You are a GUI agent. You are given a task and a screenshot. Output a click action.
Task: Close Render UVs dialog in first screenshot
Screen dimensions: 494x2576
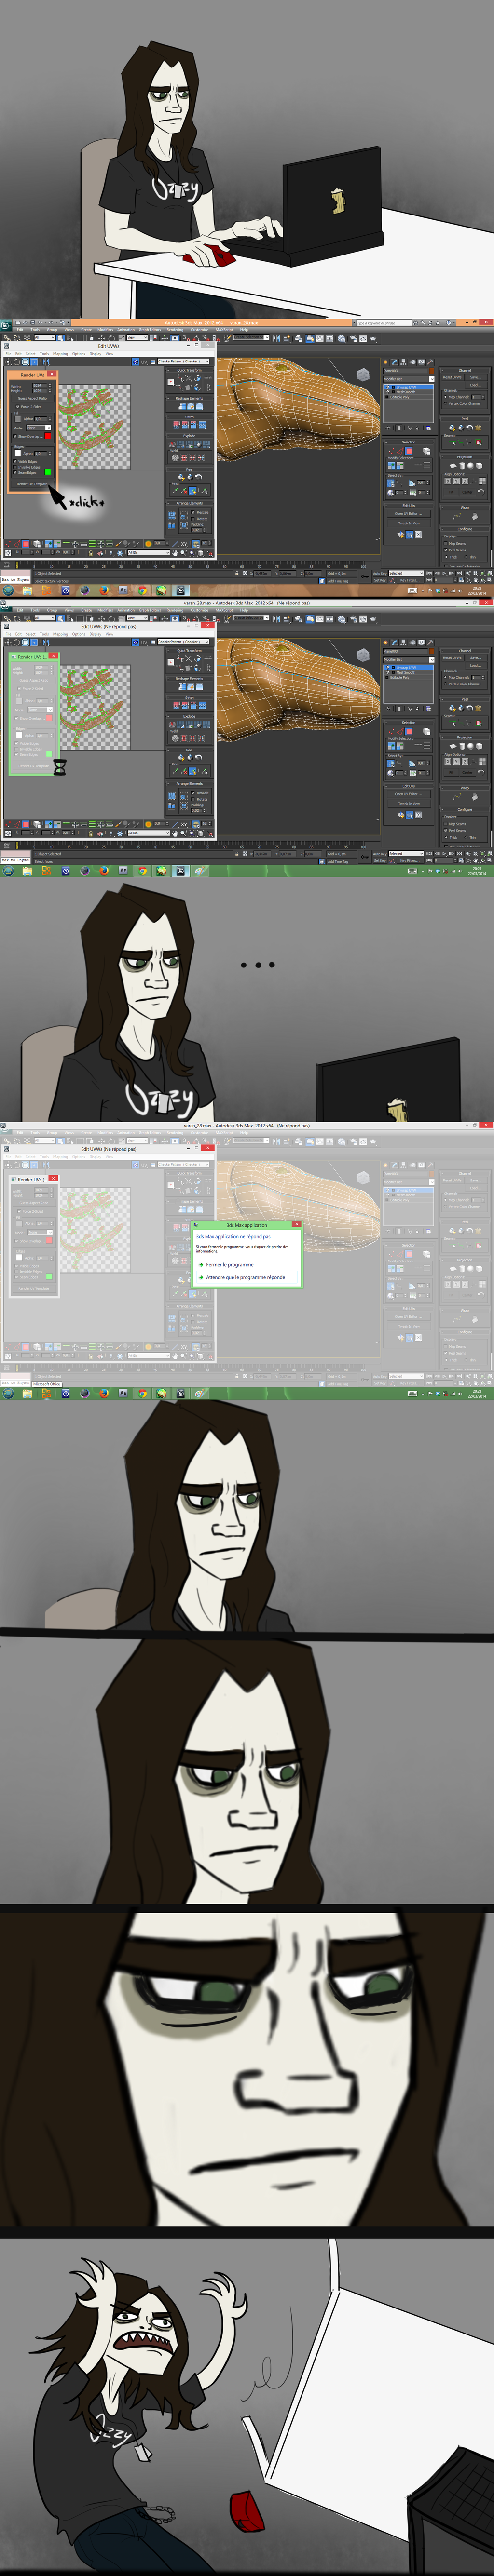[52, 374]
